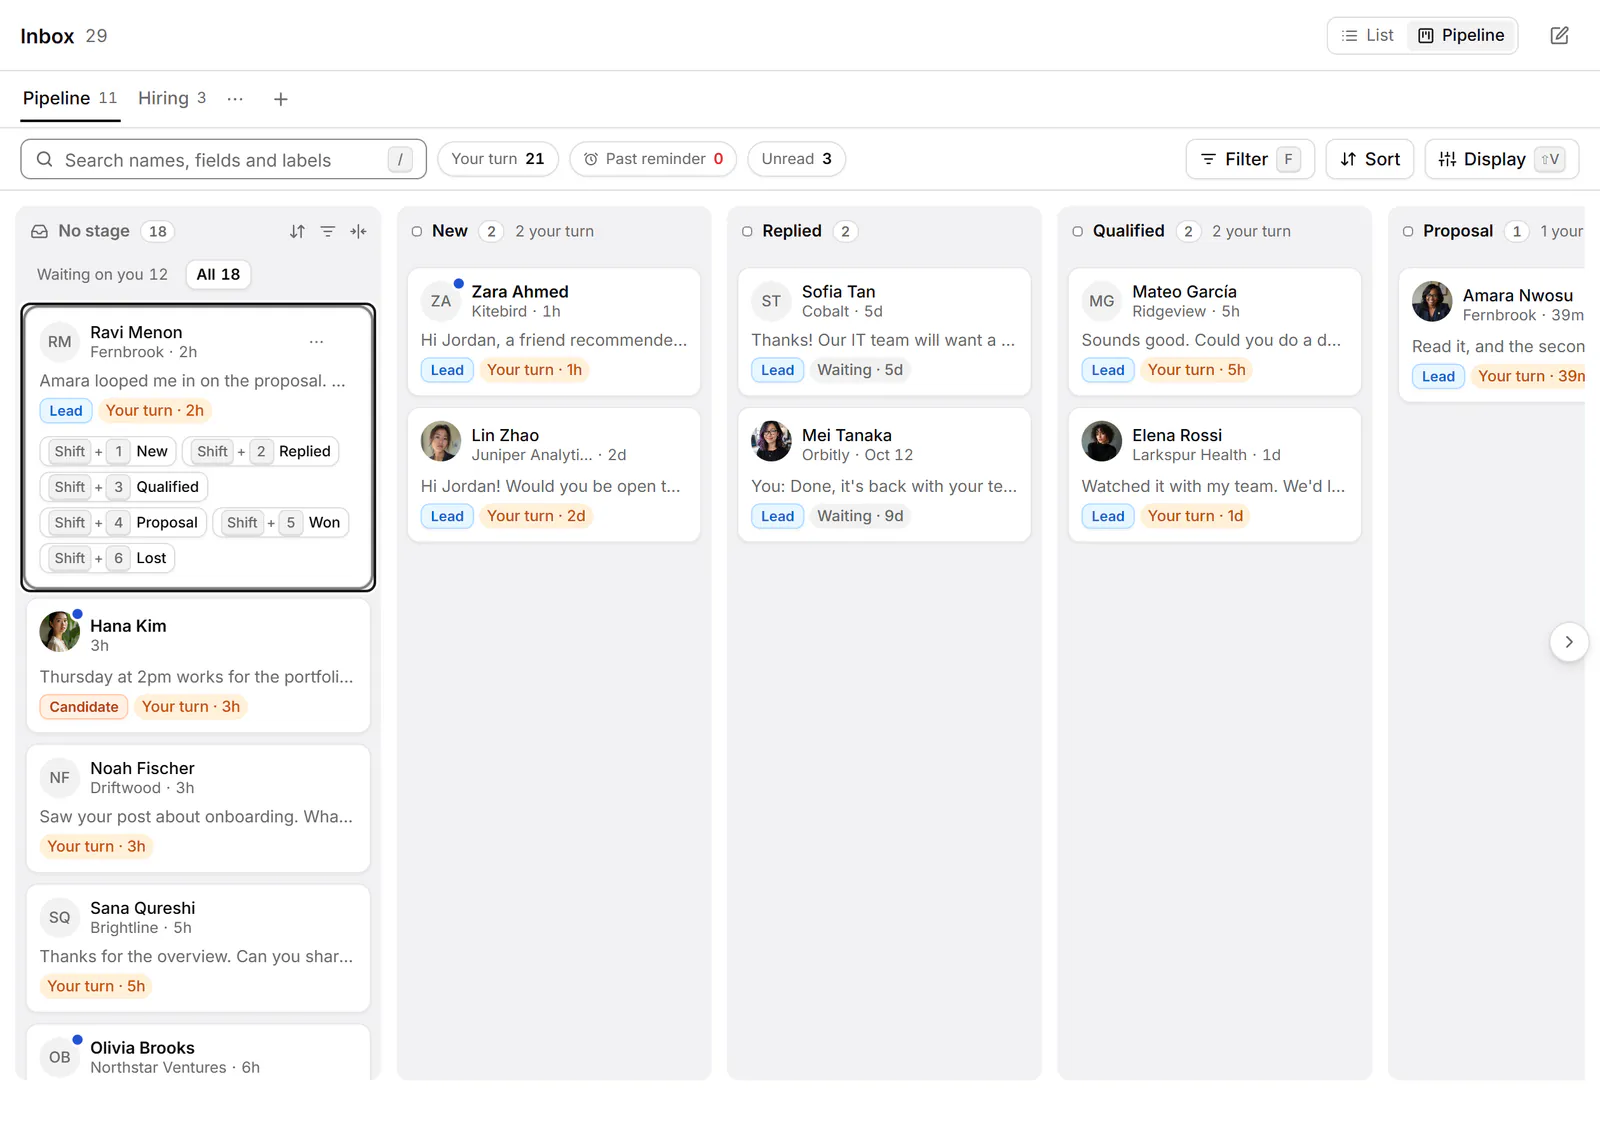Click the Candidate label on Hana Kim
This screenshot has width=1600, height=1144.
pyautogui.click(x=84, y=707)
